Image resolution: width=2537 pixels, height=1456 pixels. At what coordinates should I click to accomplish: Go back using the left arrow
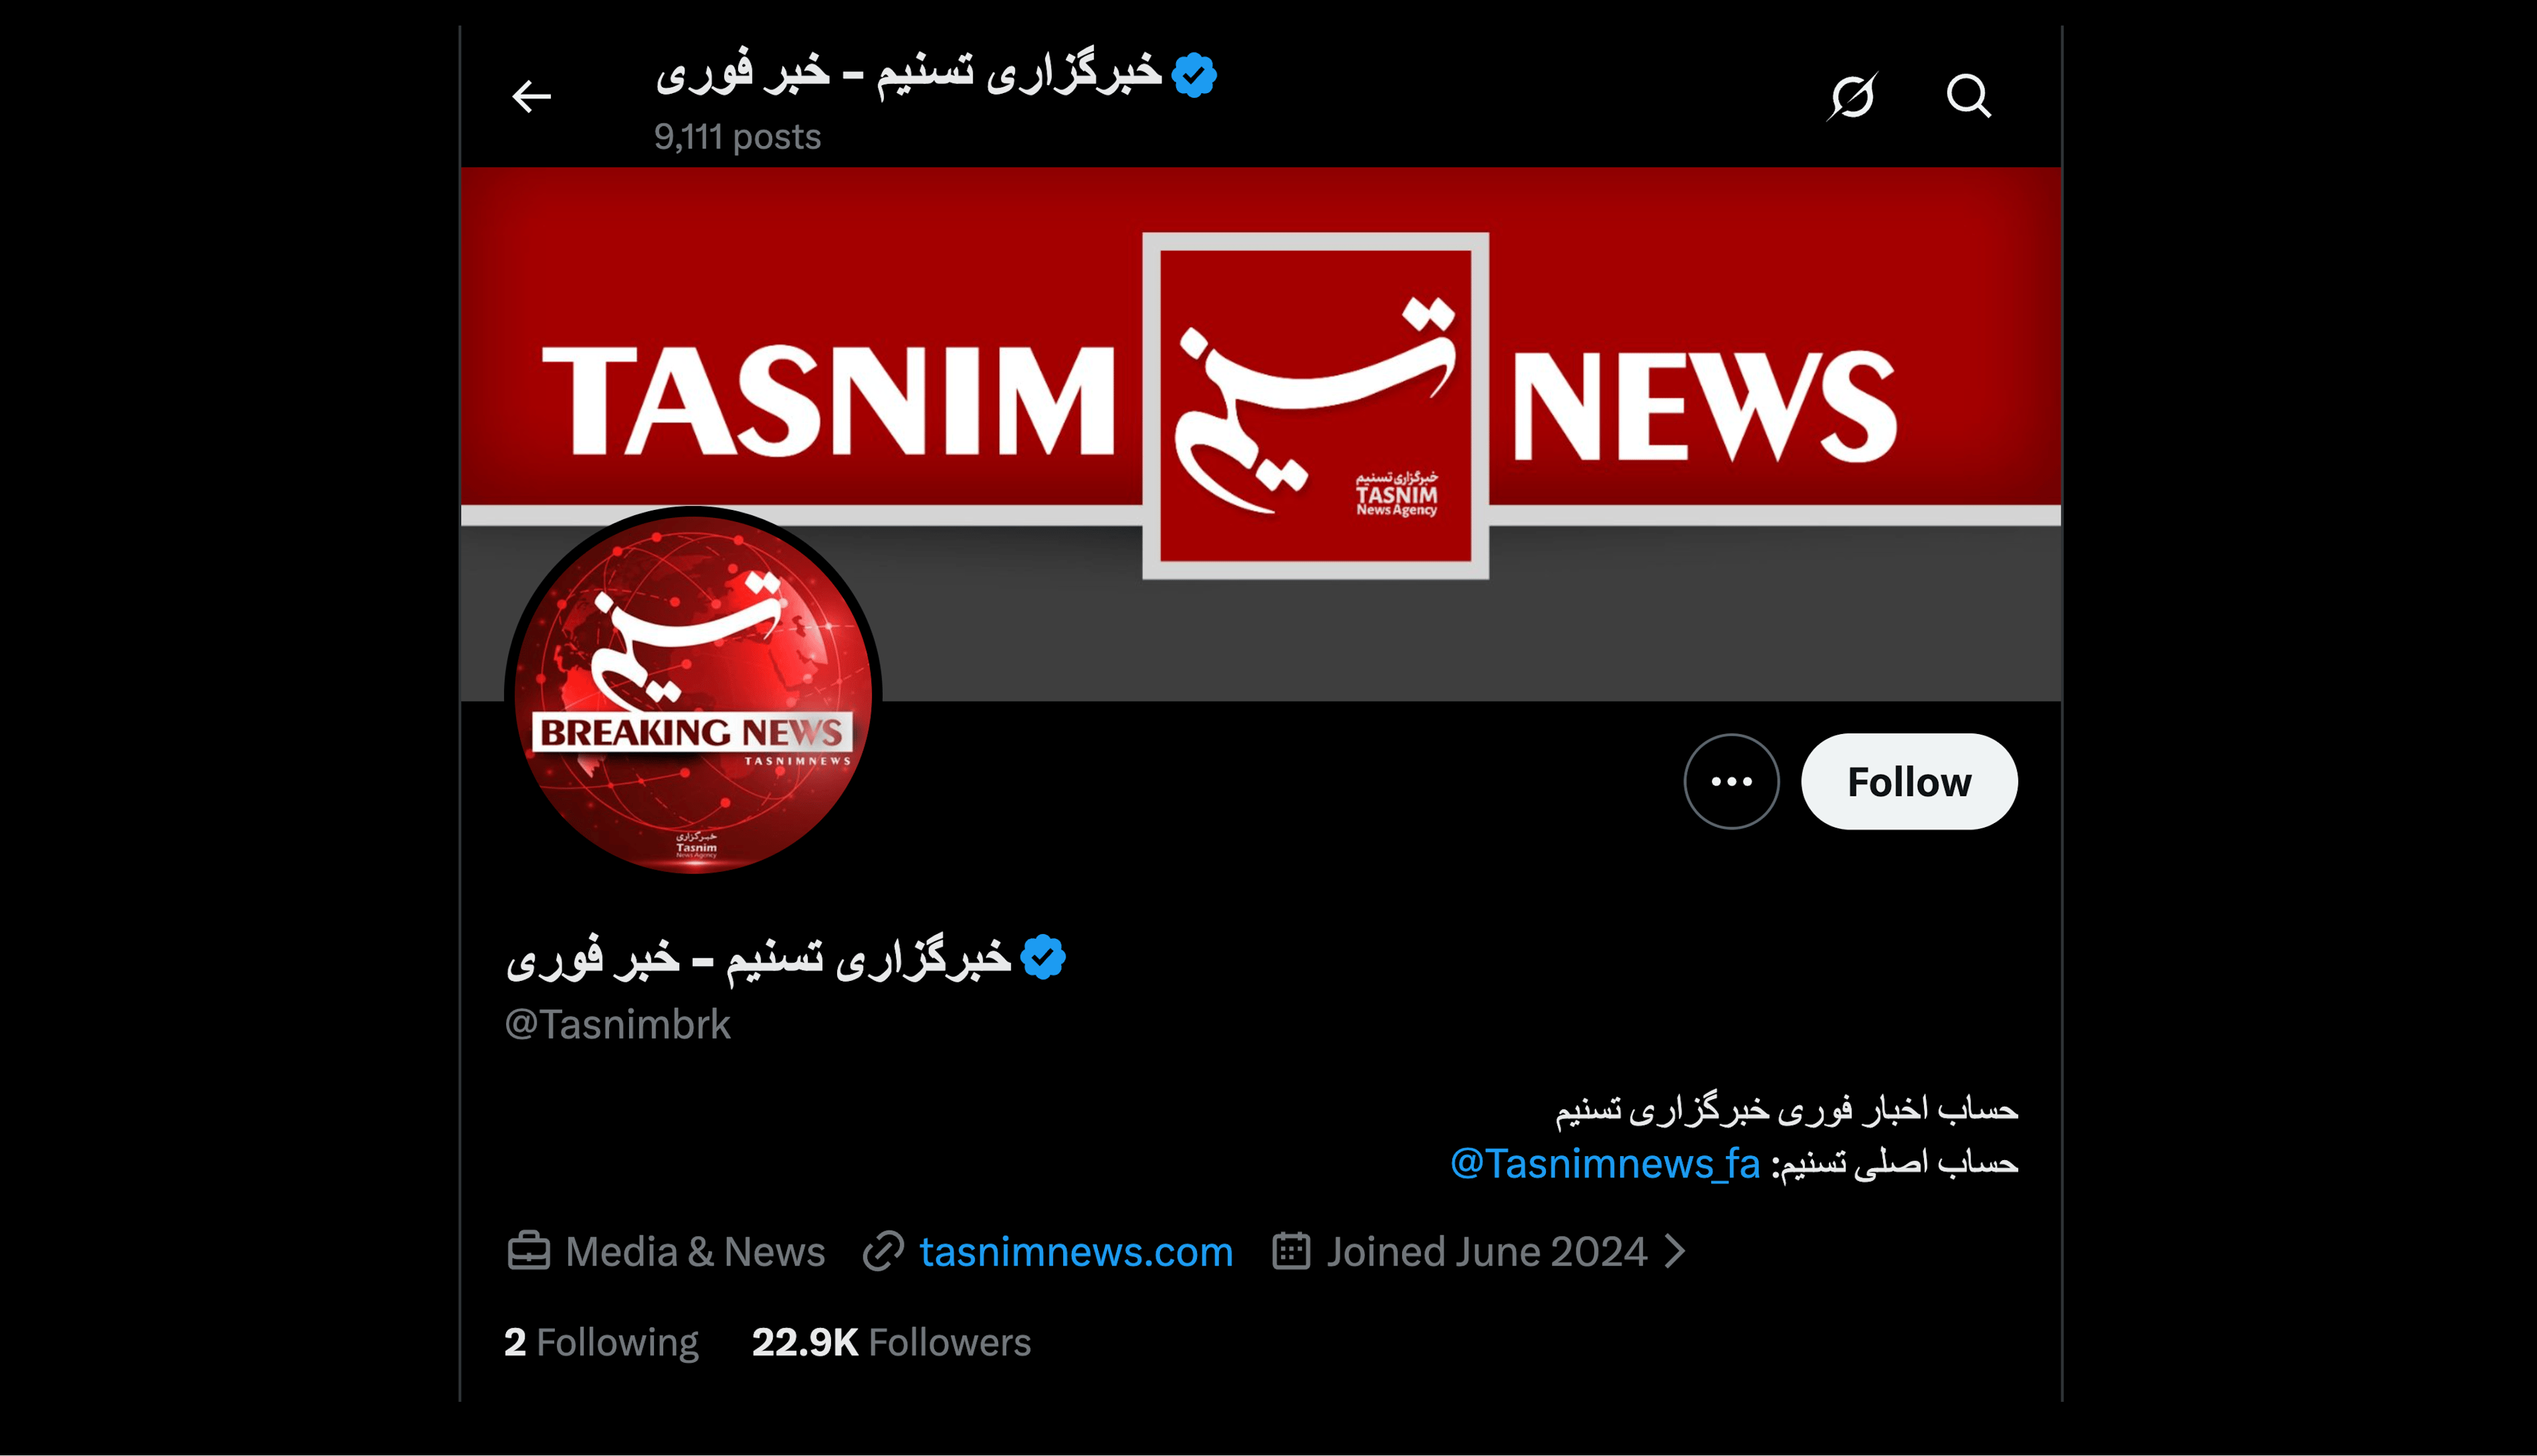(531, 96)
